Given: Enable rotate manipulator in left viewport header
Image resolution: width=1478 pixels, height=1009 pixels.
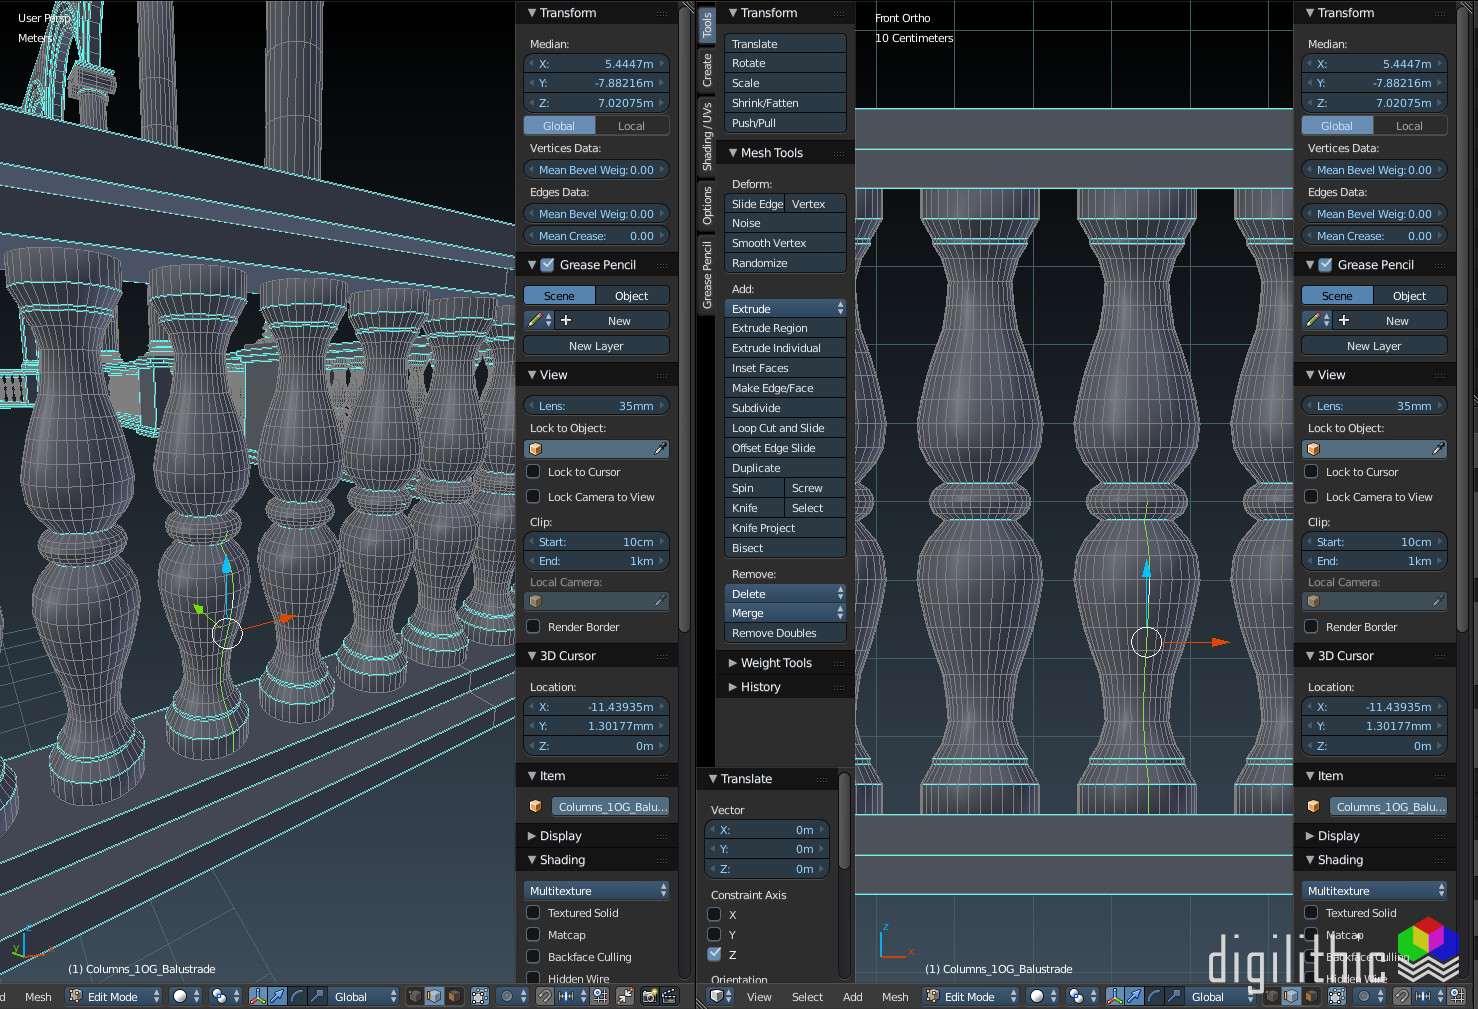Looking at the screenshot, I should click(297, 996).
